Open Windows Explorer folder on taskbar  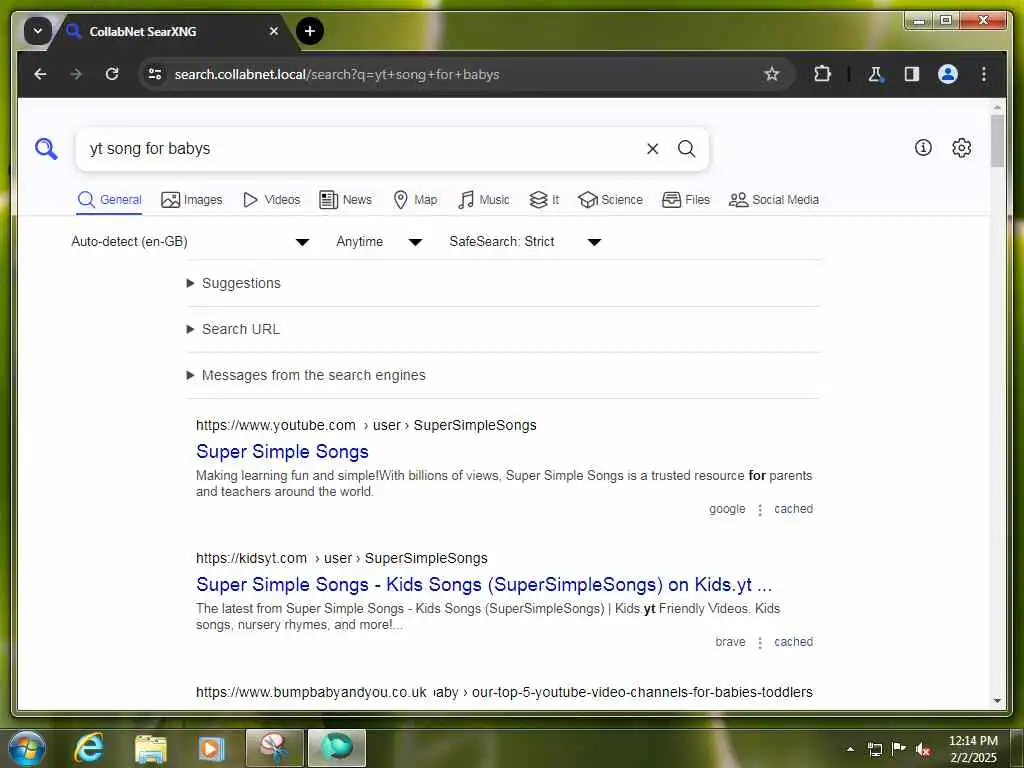150,748
